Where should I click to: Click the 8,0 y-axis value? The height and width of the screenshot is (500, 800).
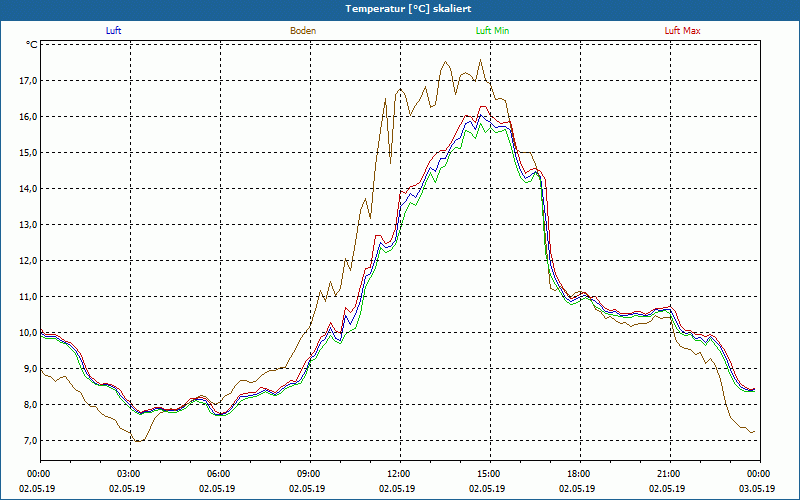tap(31, 405)
